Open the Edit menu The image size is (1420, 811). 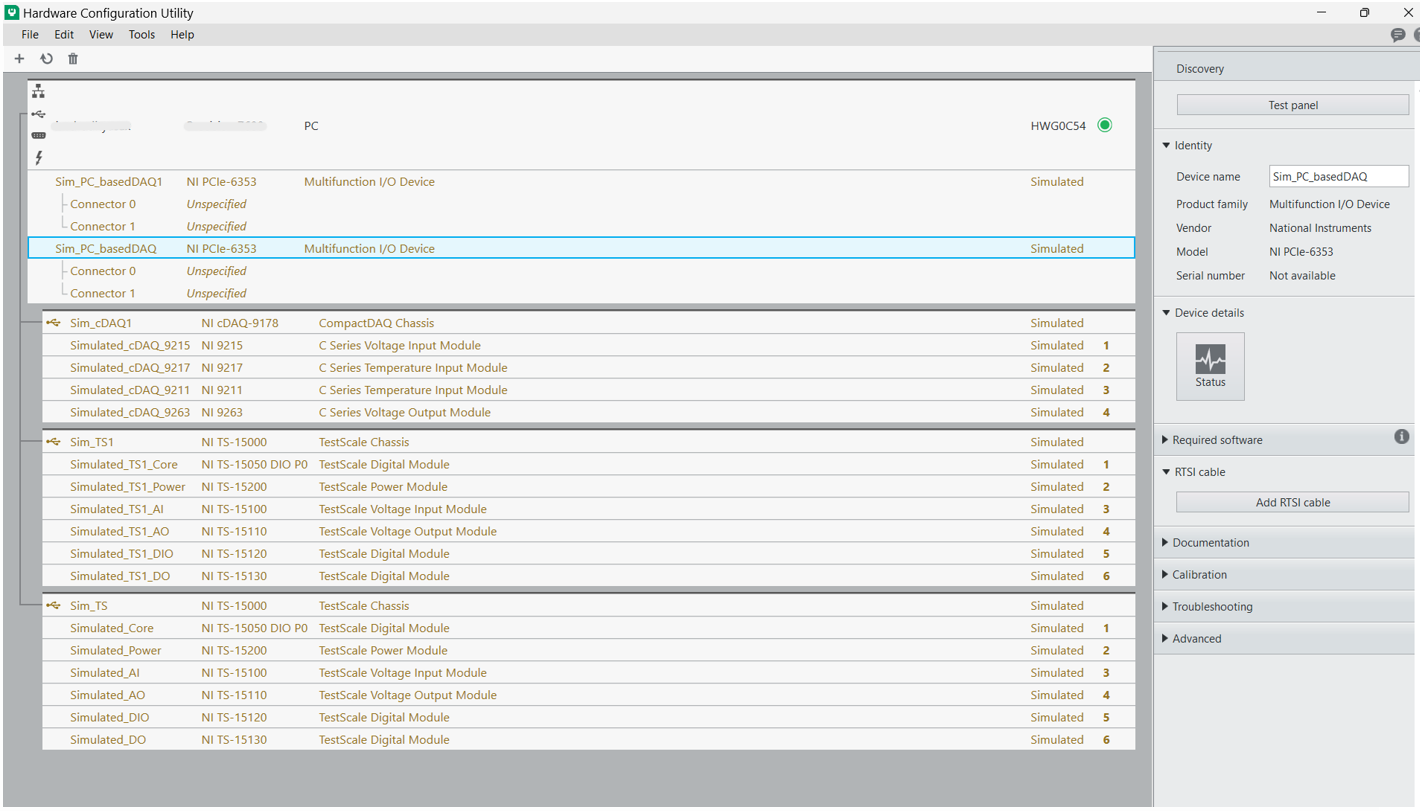click(64, 35)
